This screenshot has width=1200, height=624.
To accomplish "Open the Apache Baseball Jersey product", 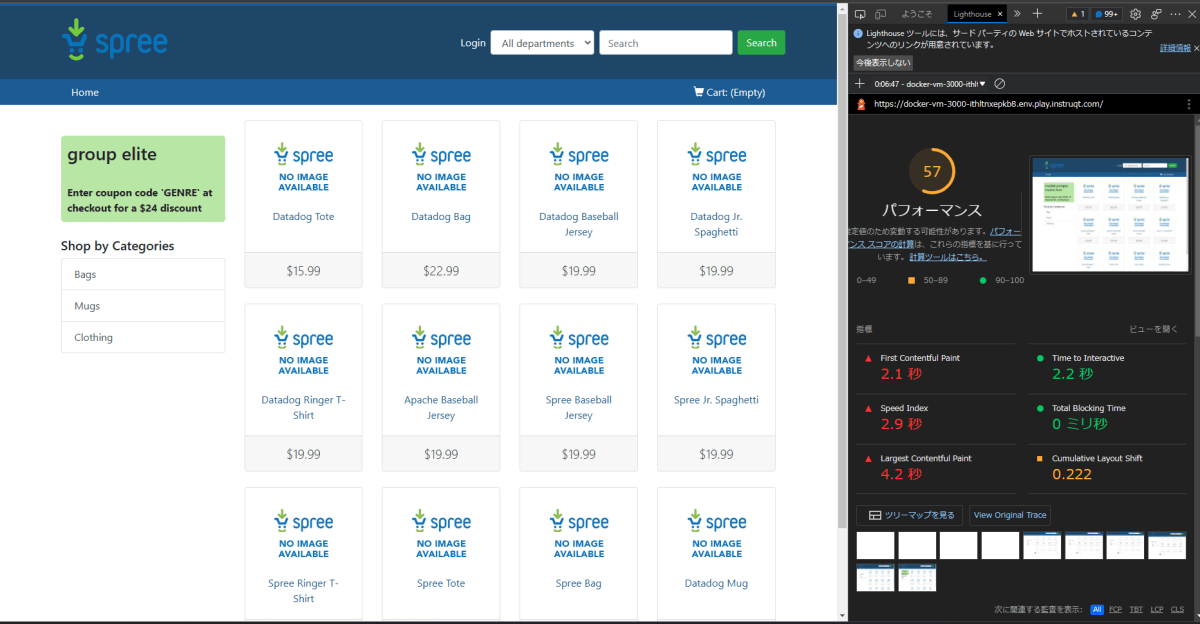I will pyautogui.click(x=441, y=407).
